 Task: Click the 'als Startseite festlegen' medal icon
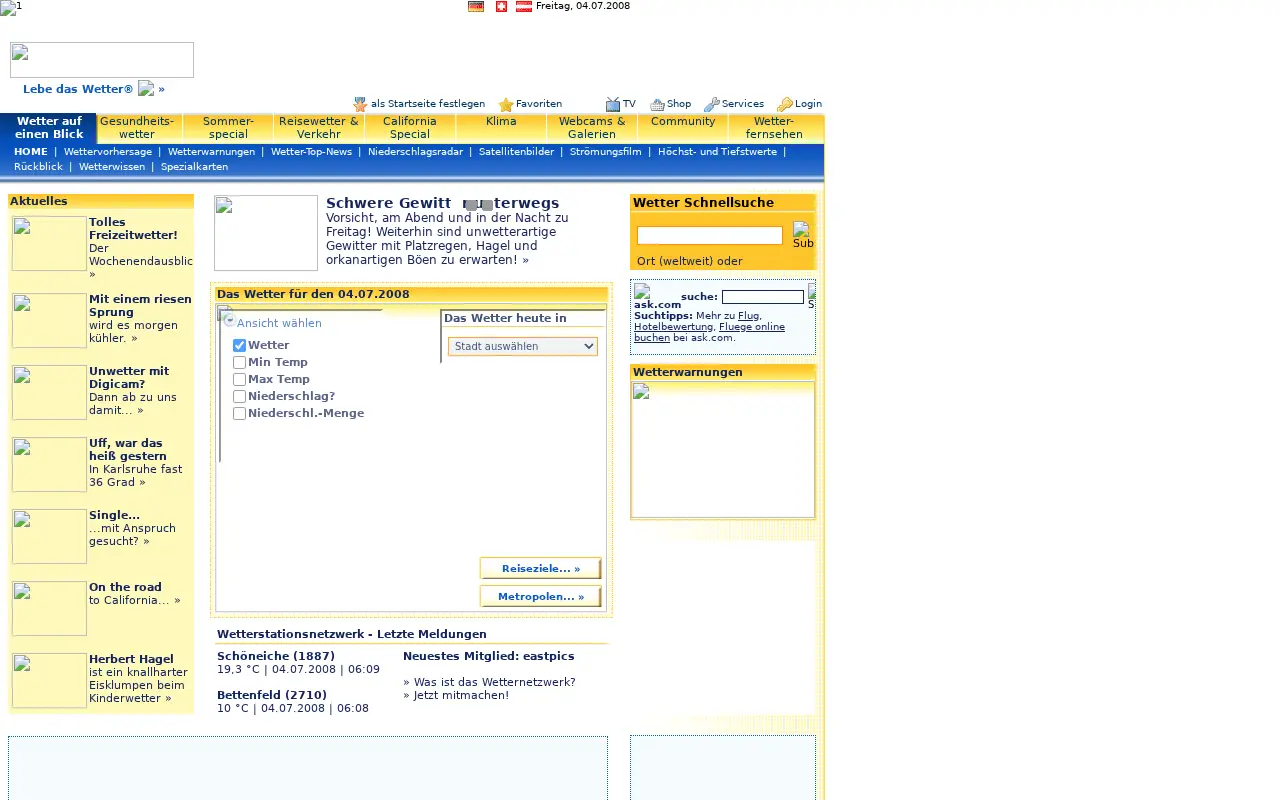pos(360,104)
